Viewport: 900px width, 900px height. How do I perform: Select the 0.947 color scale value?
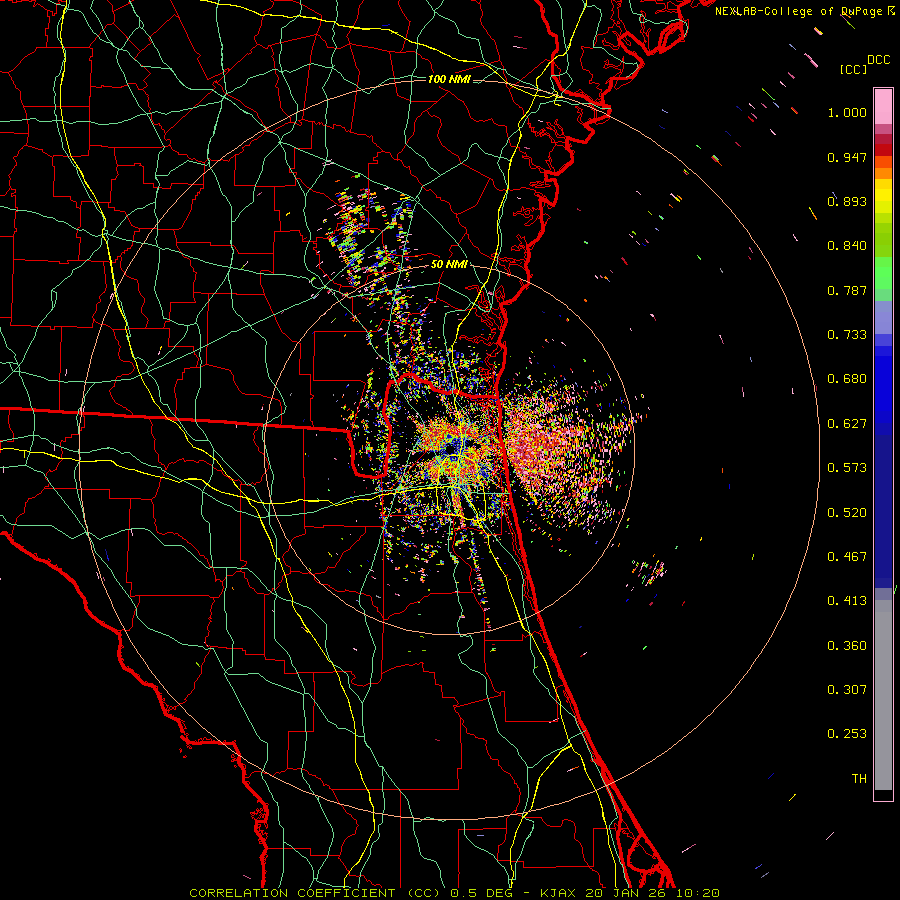click(x=847, y=157)
